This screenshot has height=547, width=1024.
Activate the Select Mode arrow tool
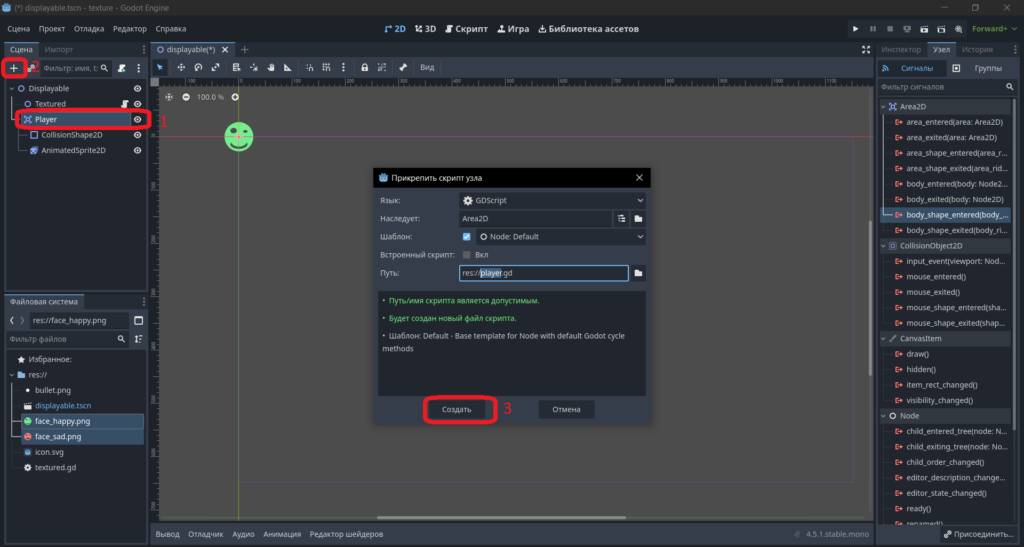tap(160, 67)
